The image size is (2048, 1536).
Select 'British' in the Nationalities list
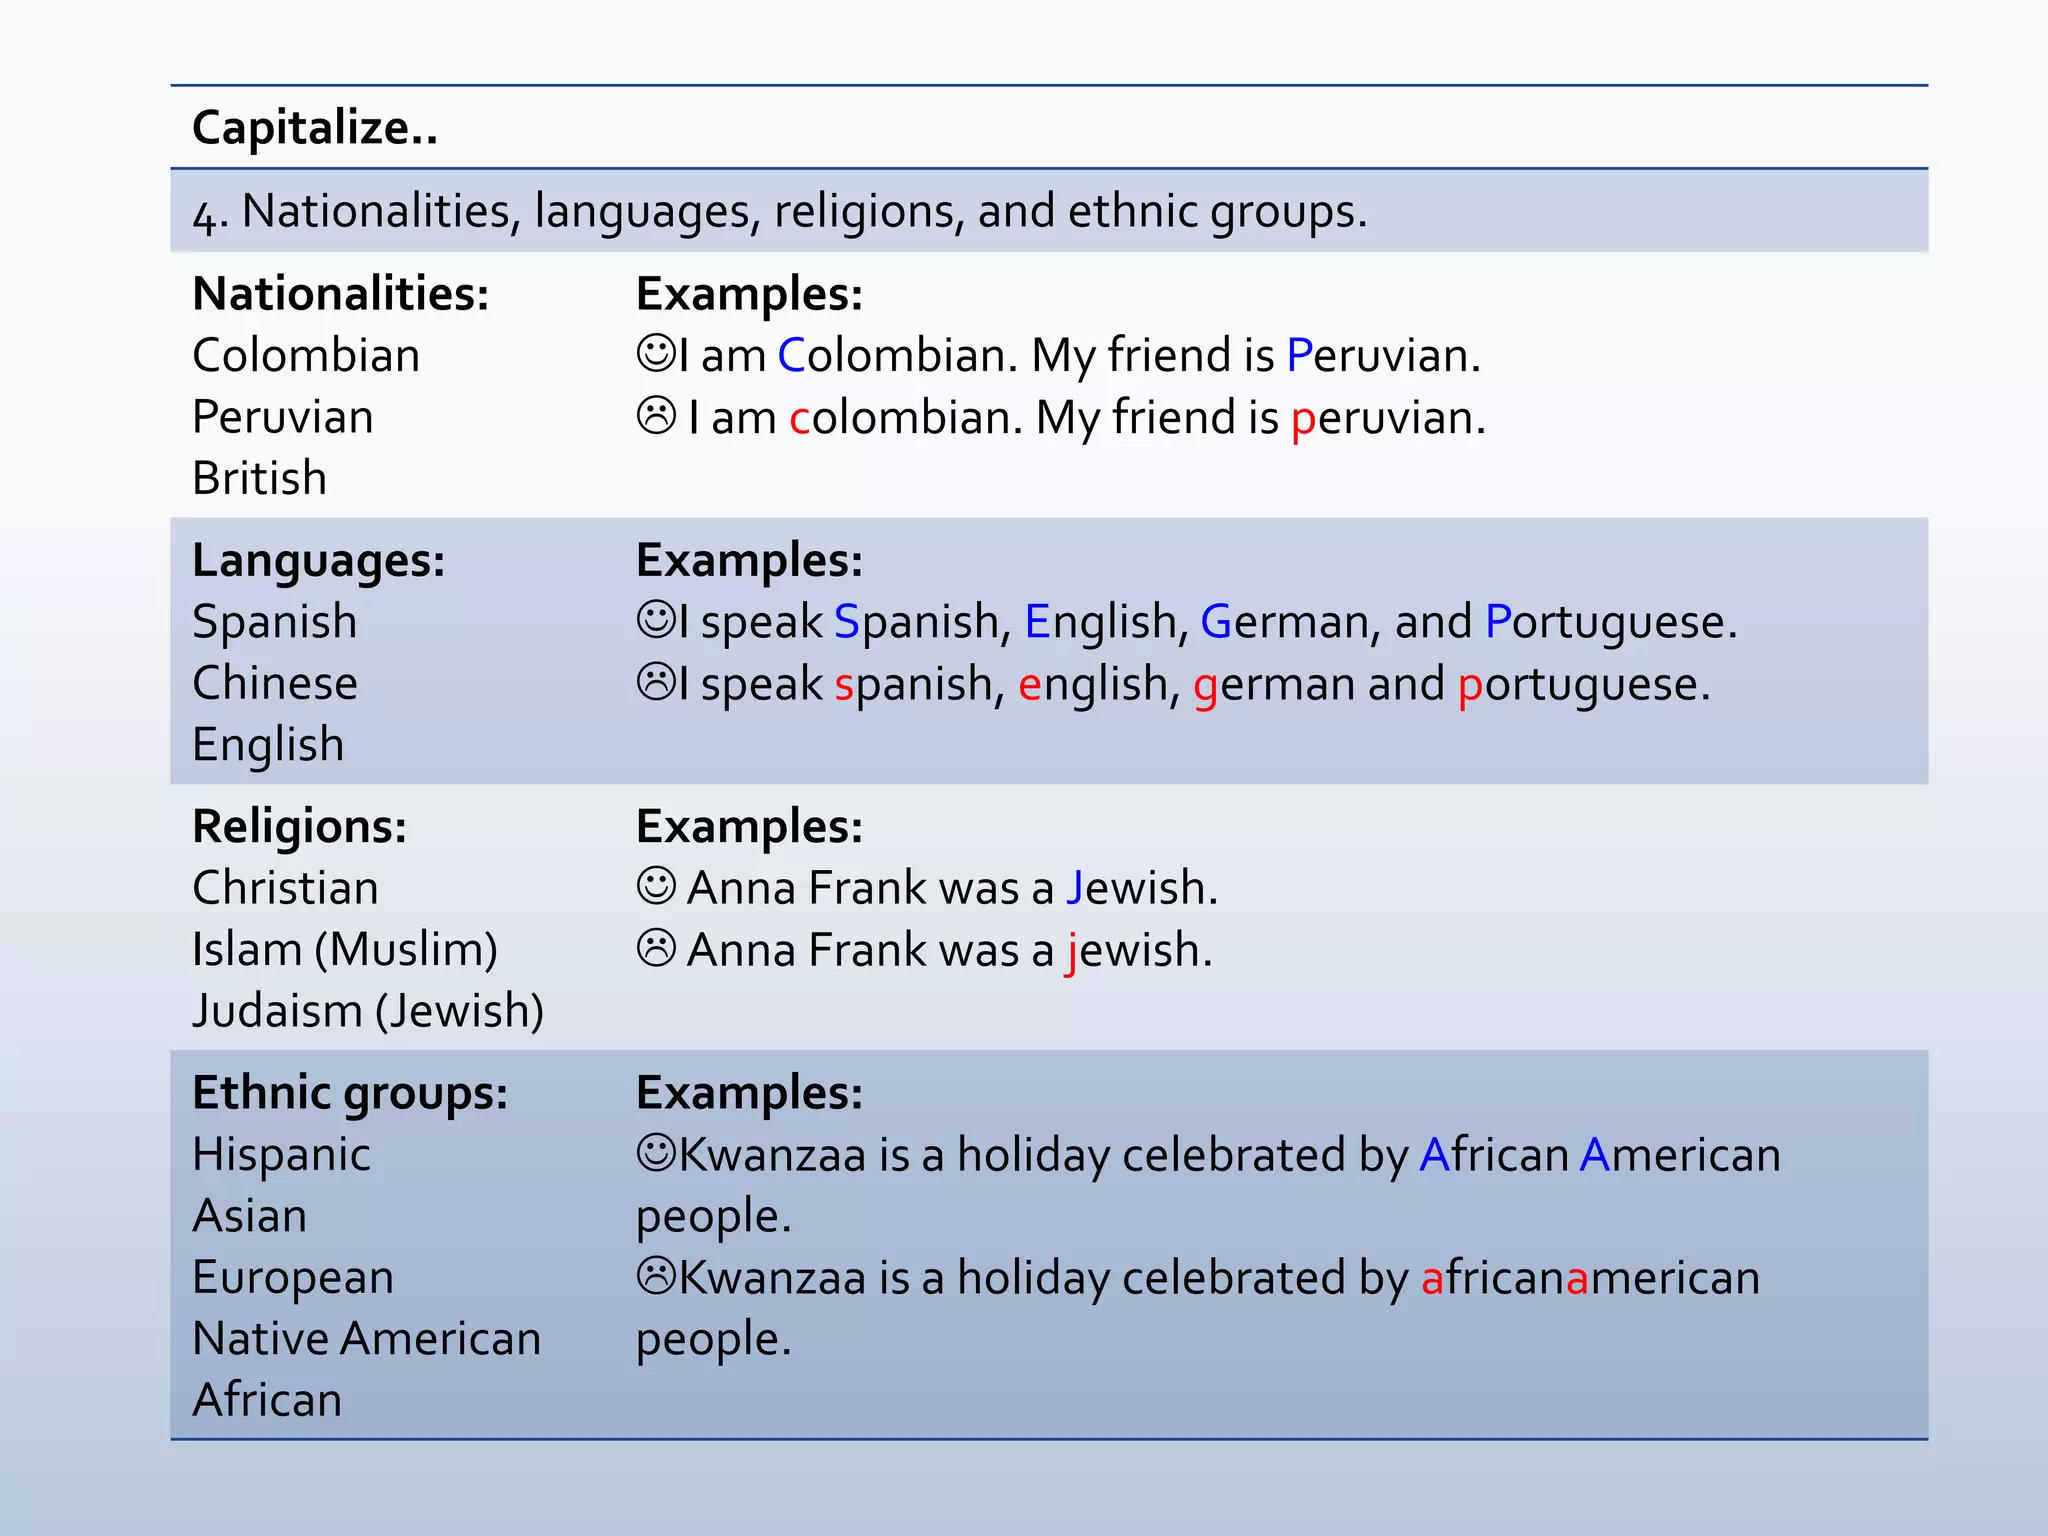coord(260,478)
